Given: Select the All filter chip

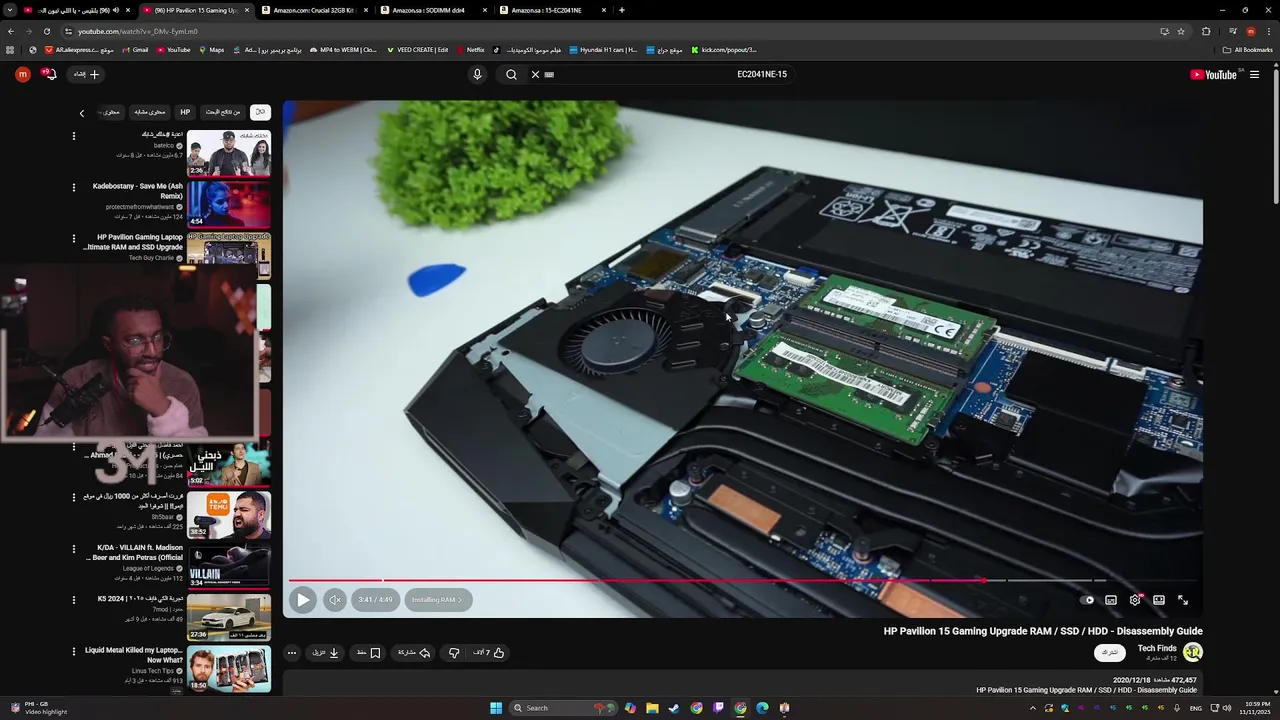Looking at the screenshot, I should [260, 112].
